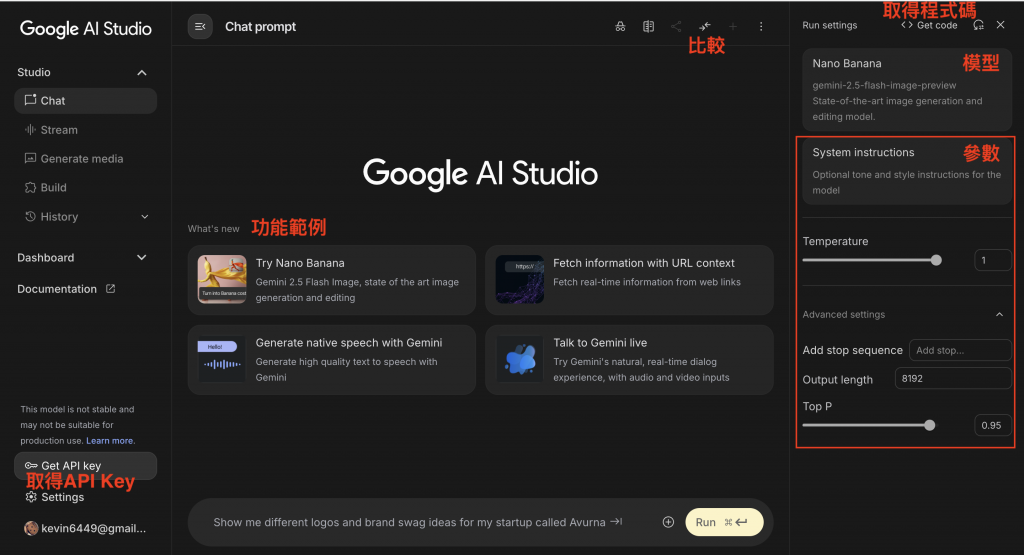The image size is (1024, 555).
Task: Click the gemini-2.5-flash-image-preview model ID text
Action: [884, 86]
